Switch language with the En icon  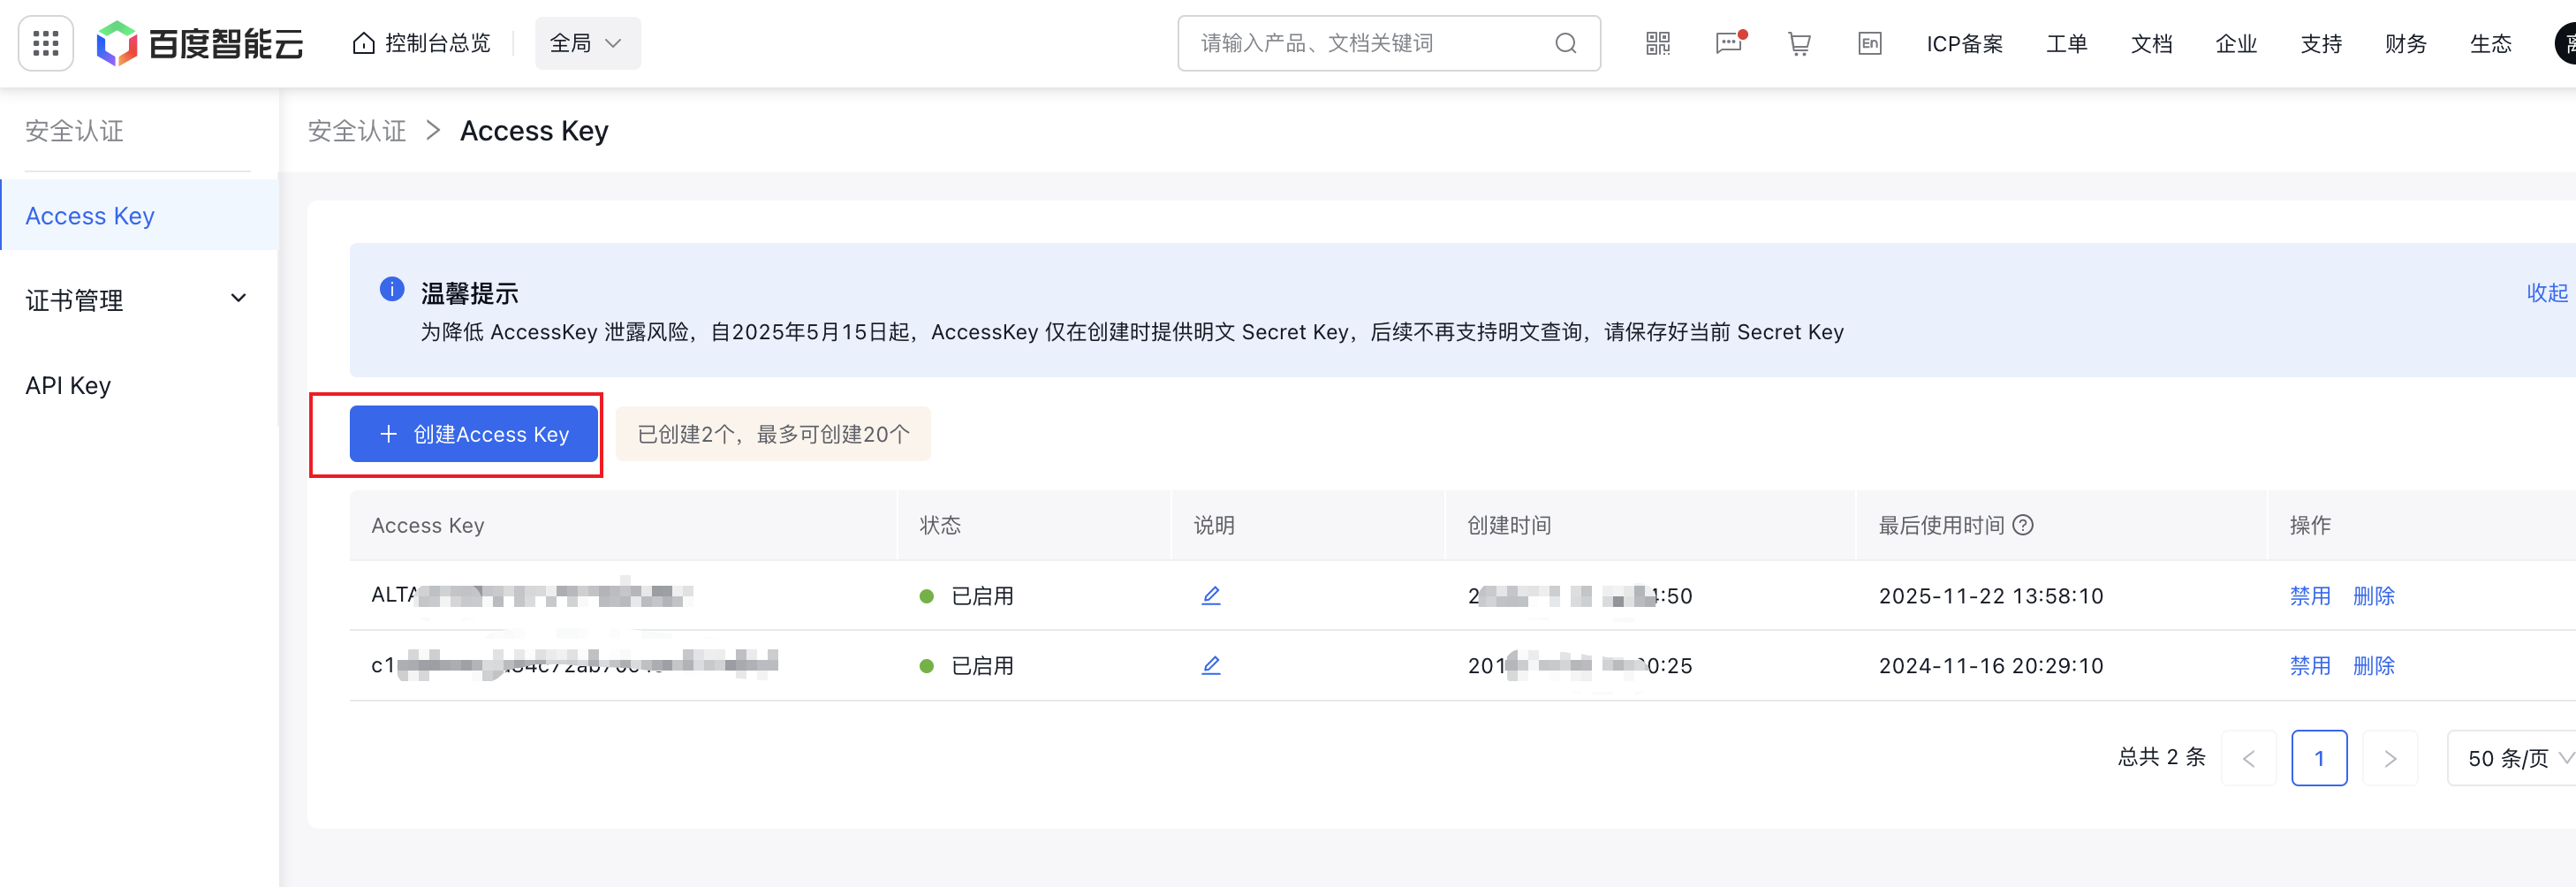tap(1869, 43)
